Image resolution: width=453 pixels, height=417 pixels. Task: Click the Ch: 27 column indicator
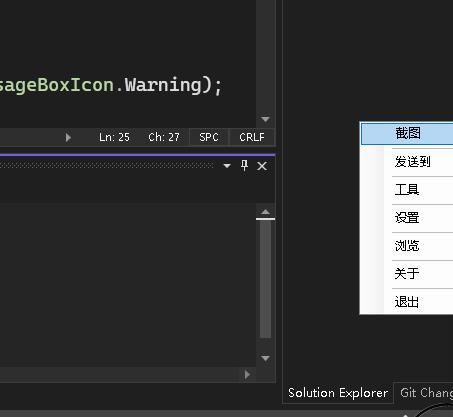(164, 137)
